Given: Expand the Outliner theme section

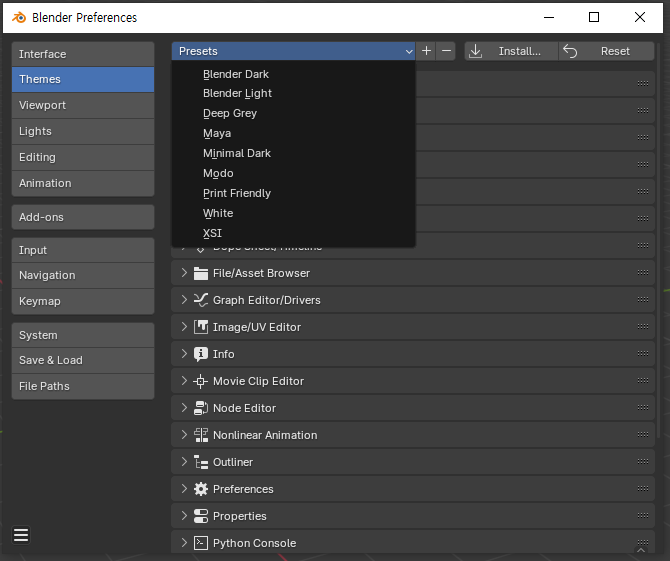Looking at the screenshot, I should coord(184,461).
